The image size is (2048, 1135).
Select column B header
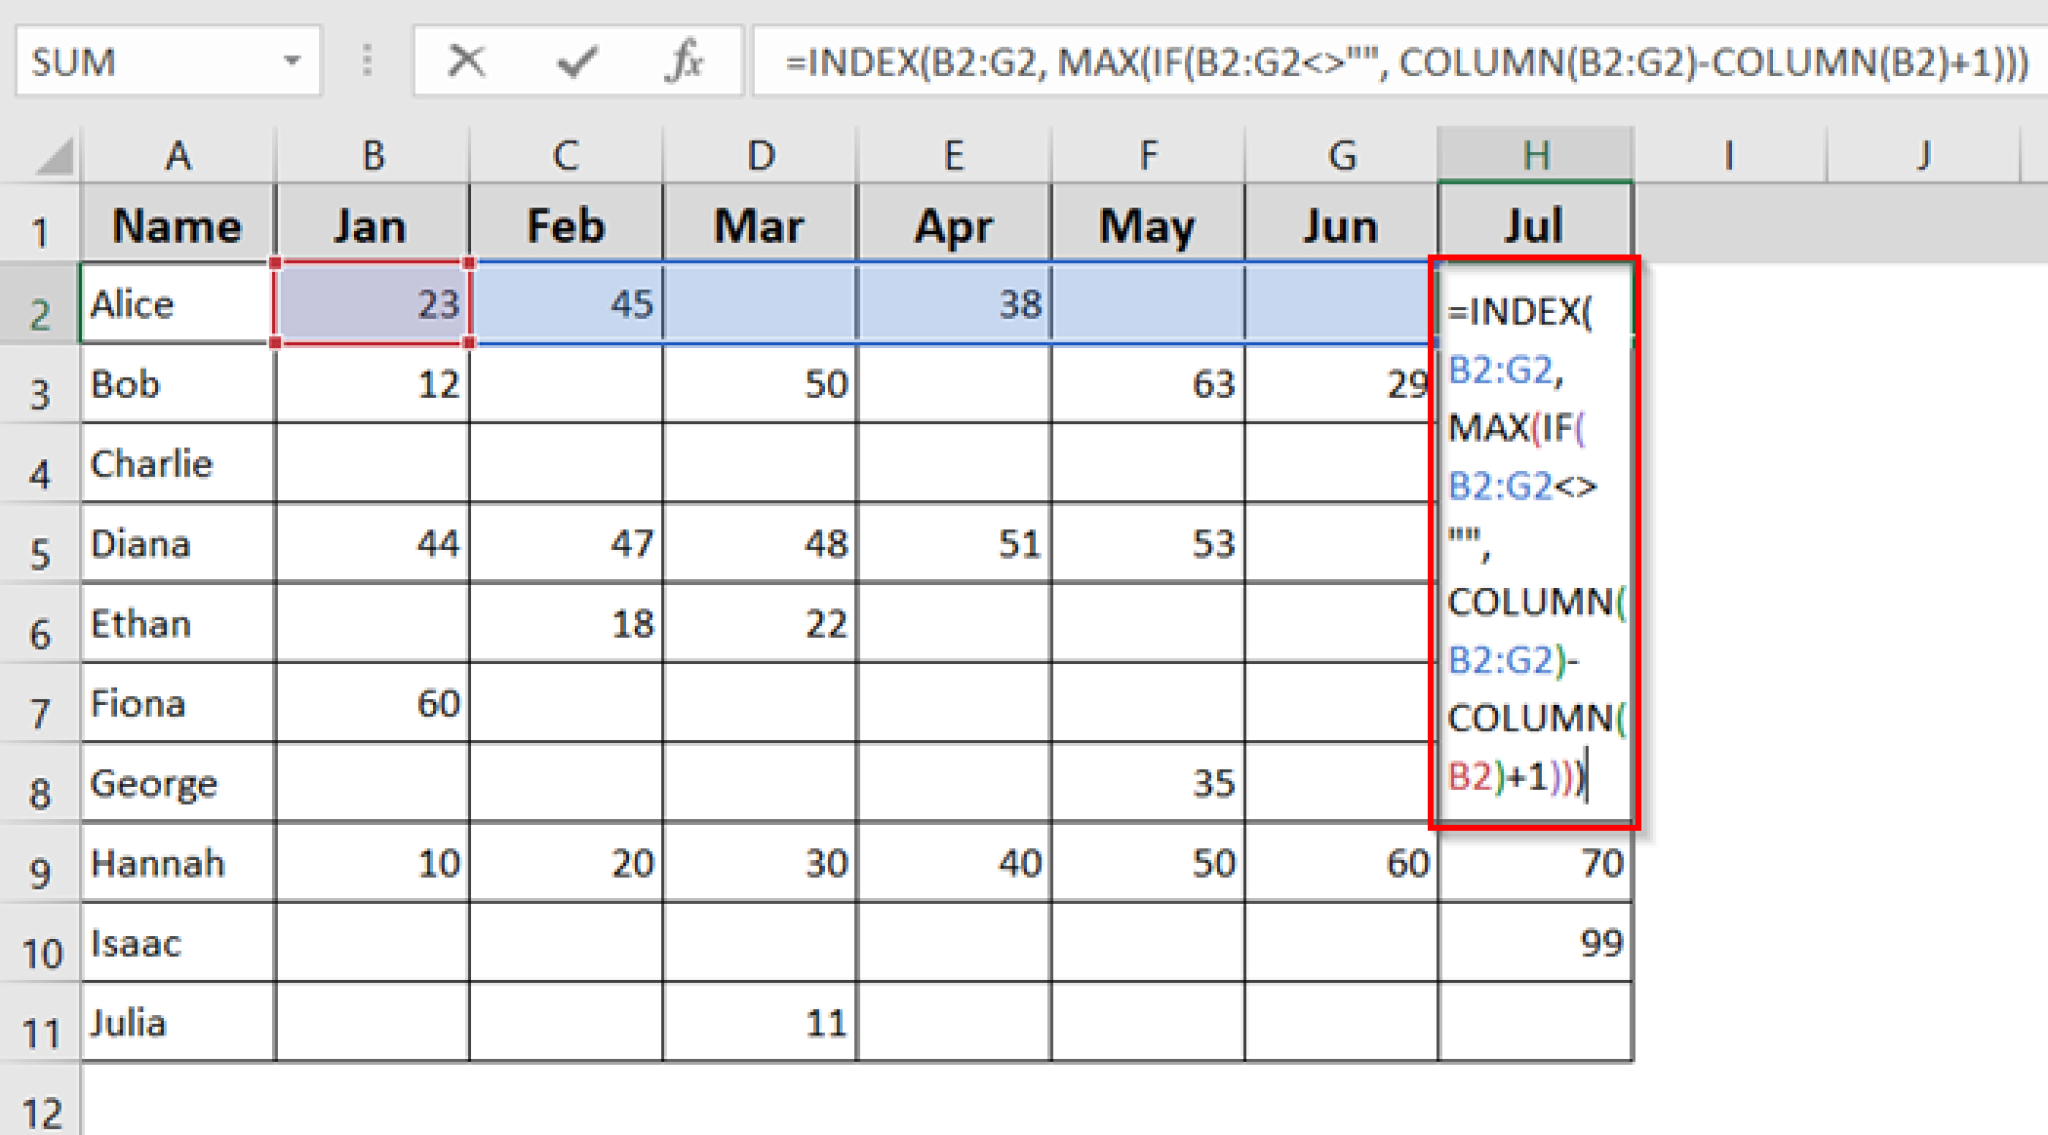(373, 156)
